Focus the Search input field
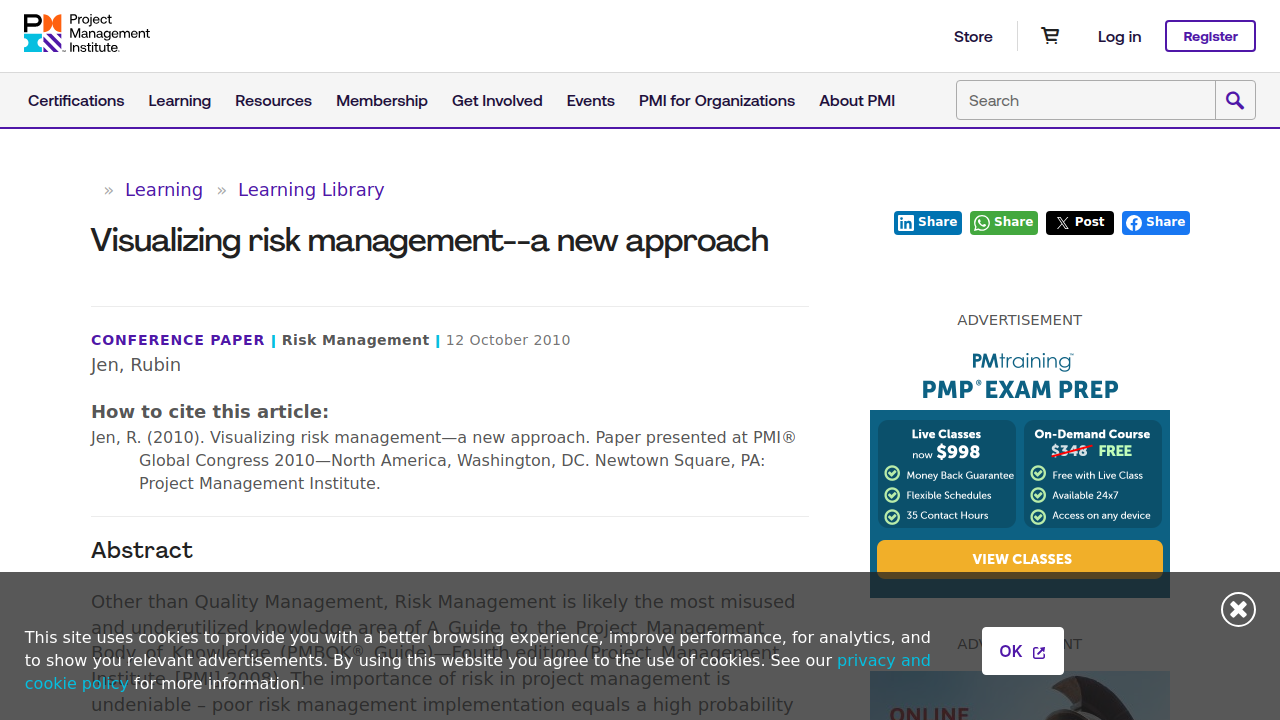 [x=1086, y=100]
